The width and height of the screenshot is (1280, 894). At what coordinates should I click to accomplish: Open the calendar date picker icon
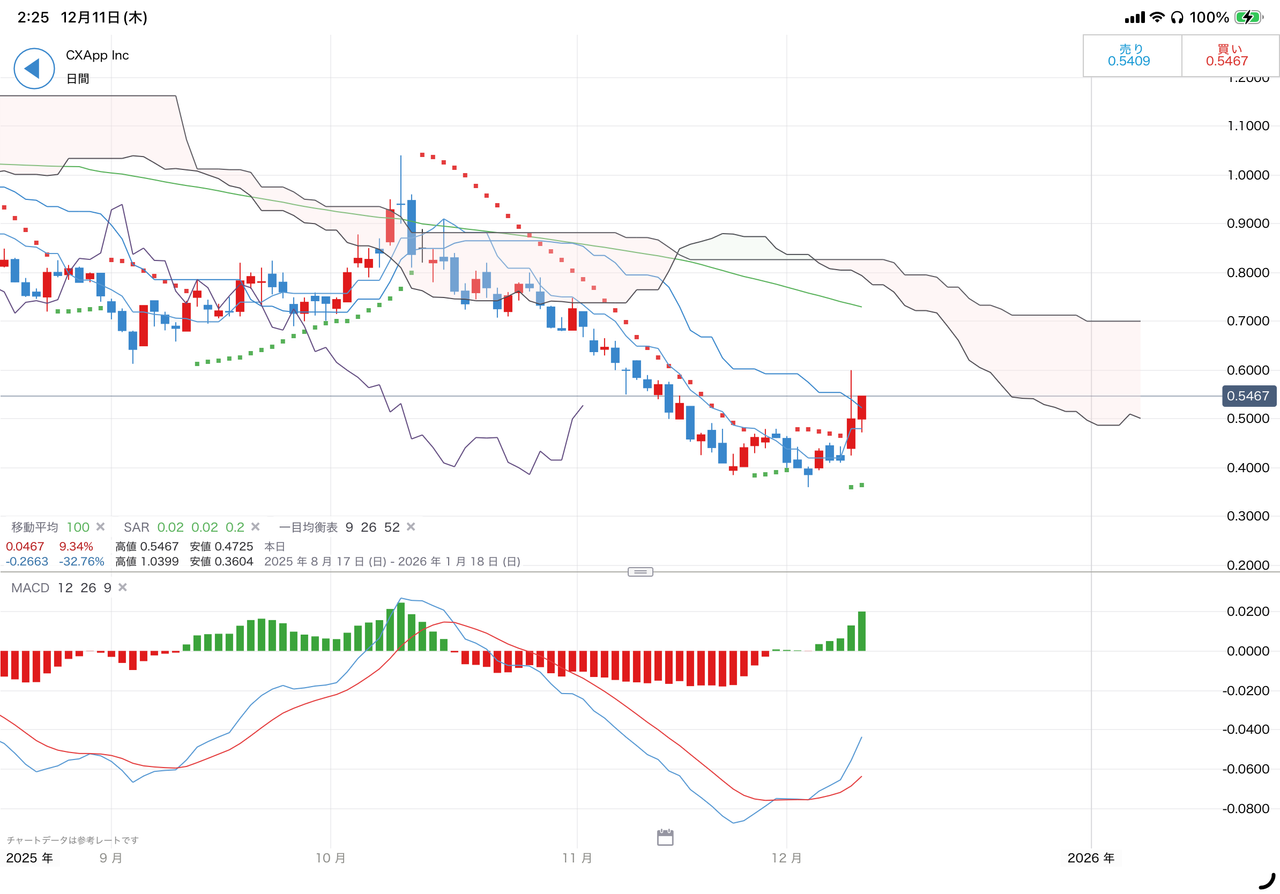tap(665, 837)
